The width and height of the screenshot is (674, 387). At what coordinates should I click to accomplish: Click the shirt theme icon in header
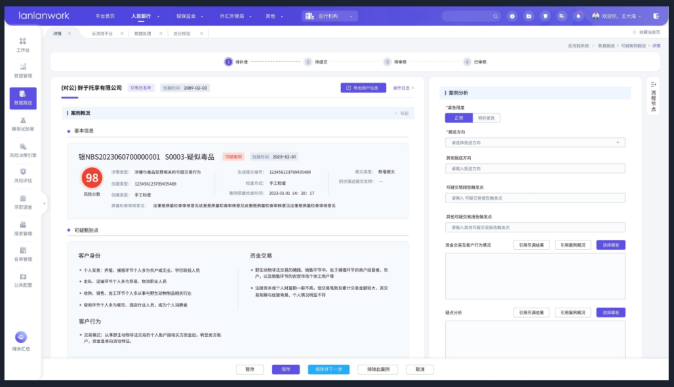[x=545, y=16]
